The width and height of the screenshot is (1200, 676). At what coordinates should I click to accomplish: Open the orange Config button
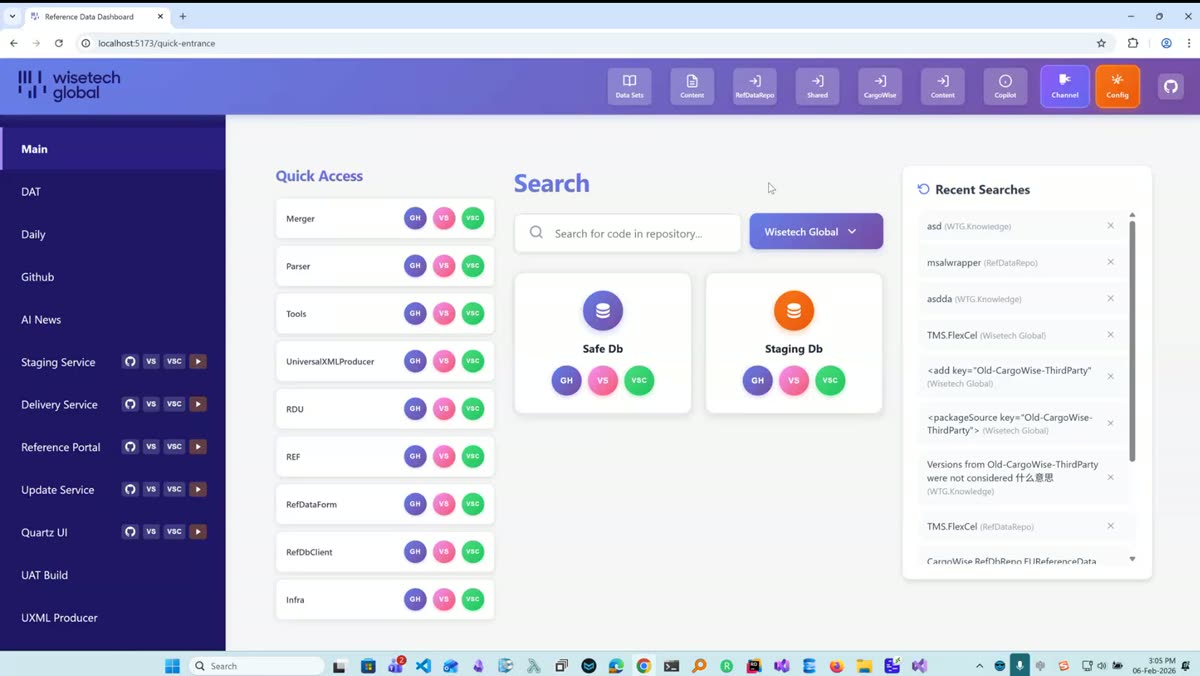[x=1117, y=86]
